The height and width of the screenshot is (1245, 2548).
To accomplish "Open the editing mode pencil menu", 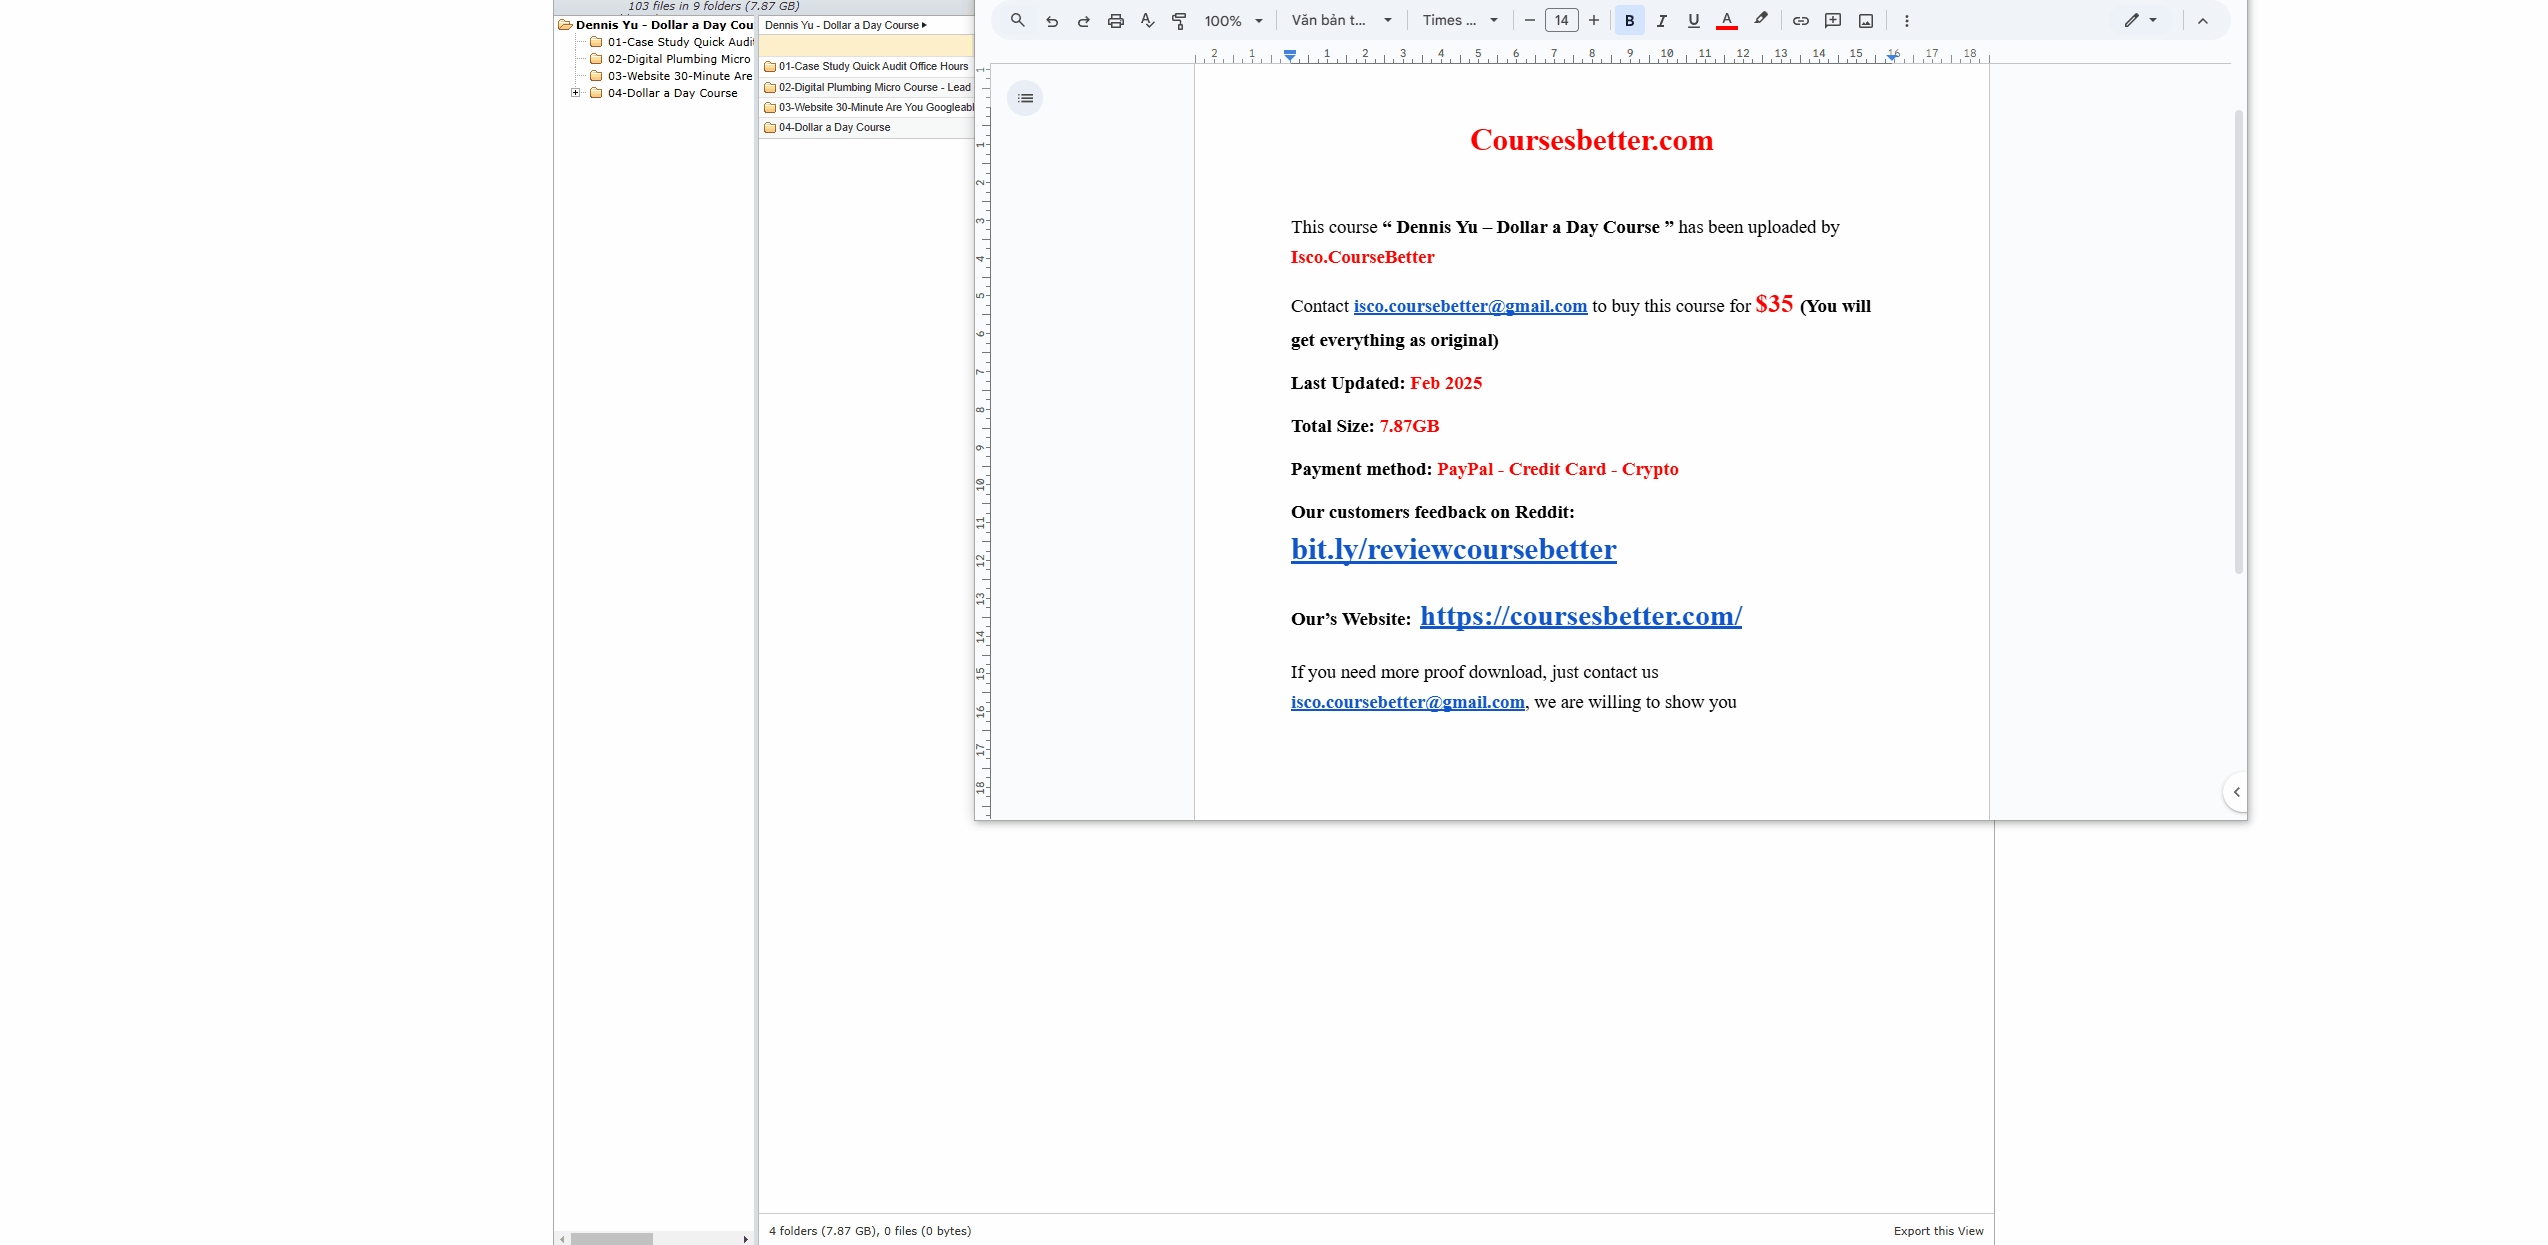I will click(2140, 20).
